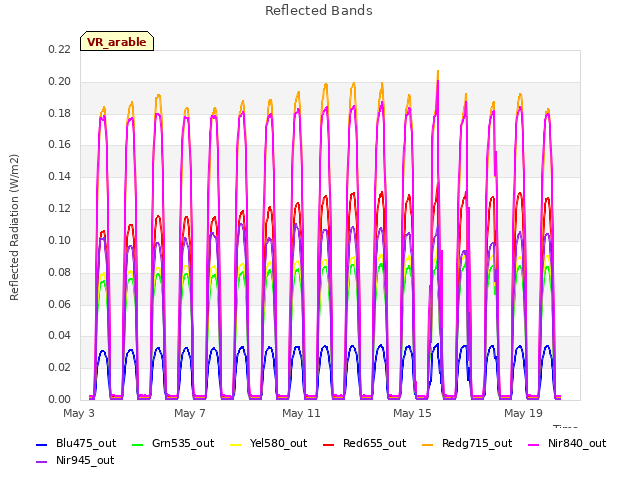640x480 pixels.
Task: Click the magenta Nir840_out legend swatch
Action: coord(533,444)
